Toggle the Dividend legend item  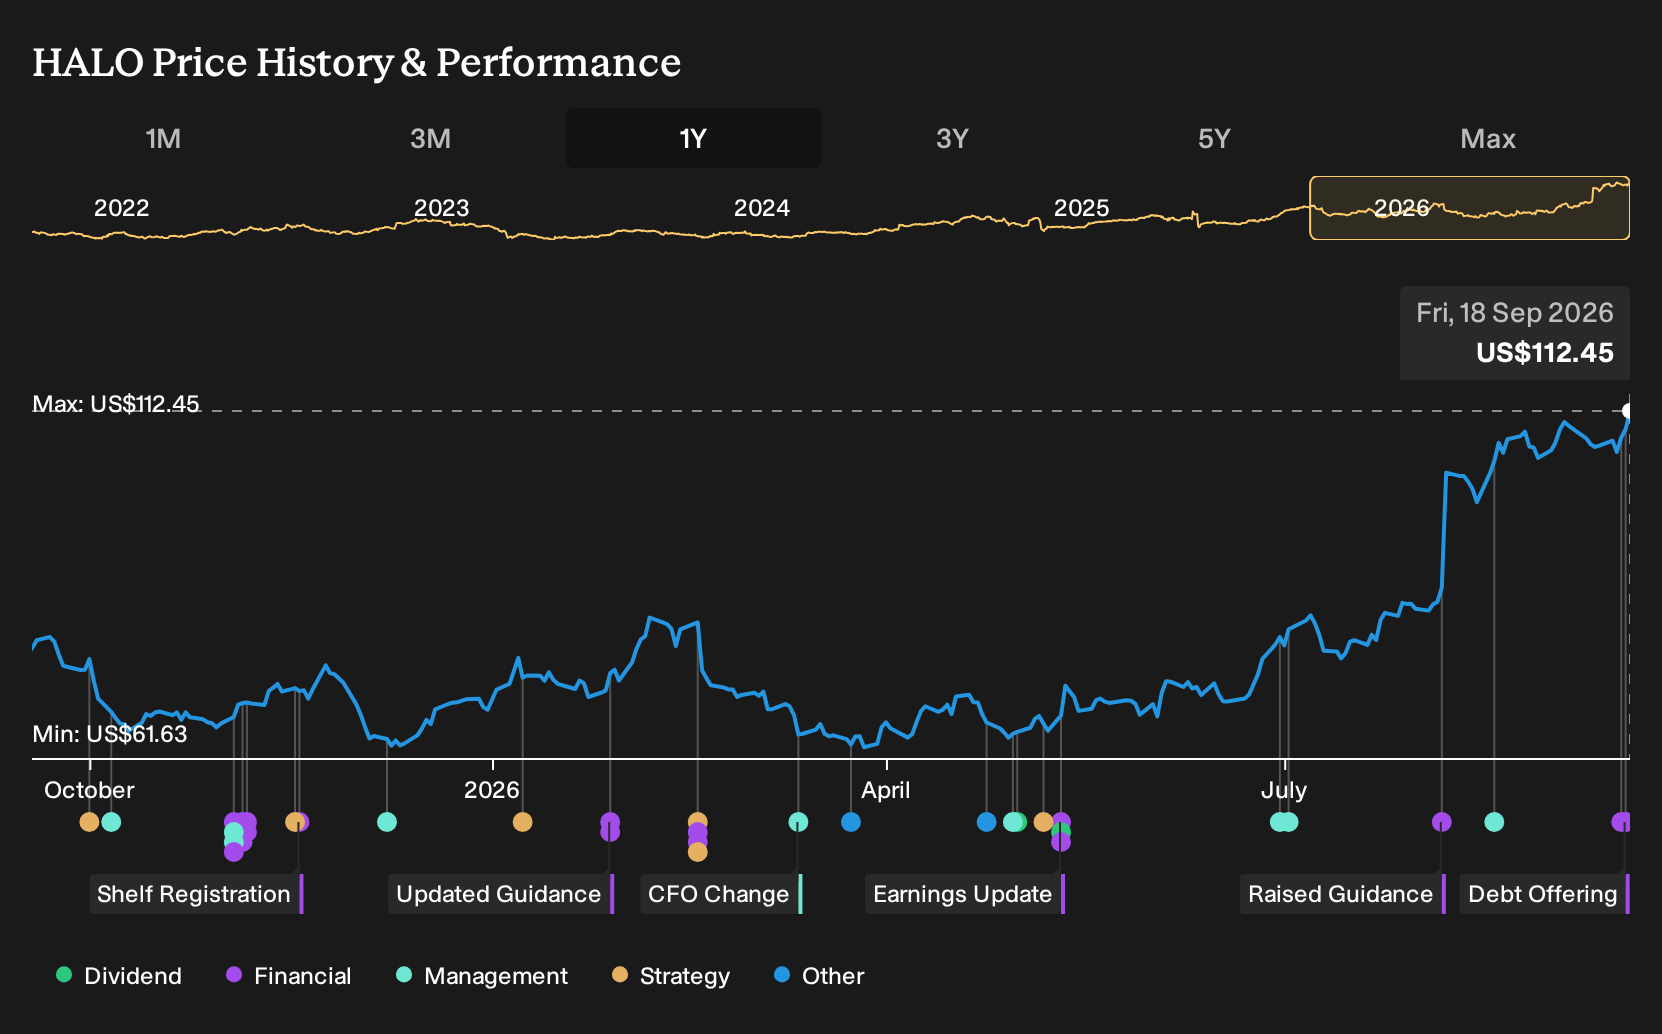coord(119,976)
